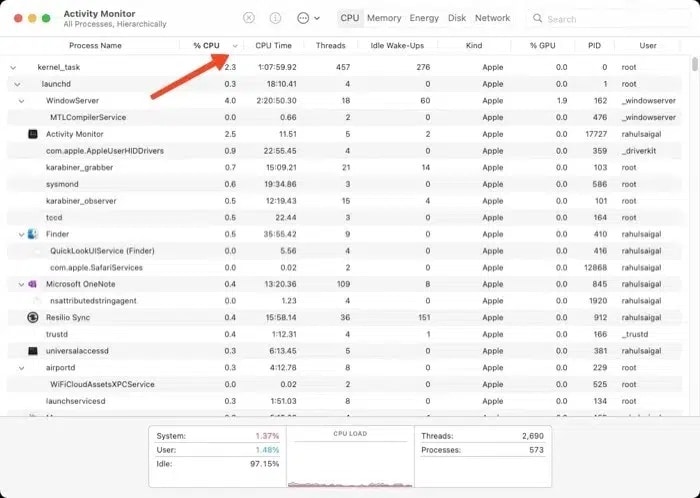The width and height of the screenshot is (700, 498).
Task: Click the Stop process X icon
Action: [249, 18]
